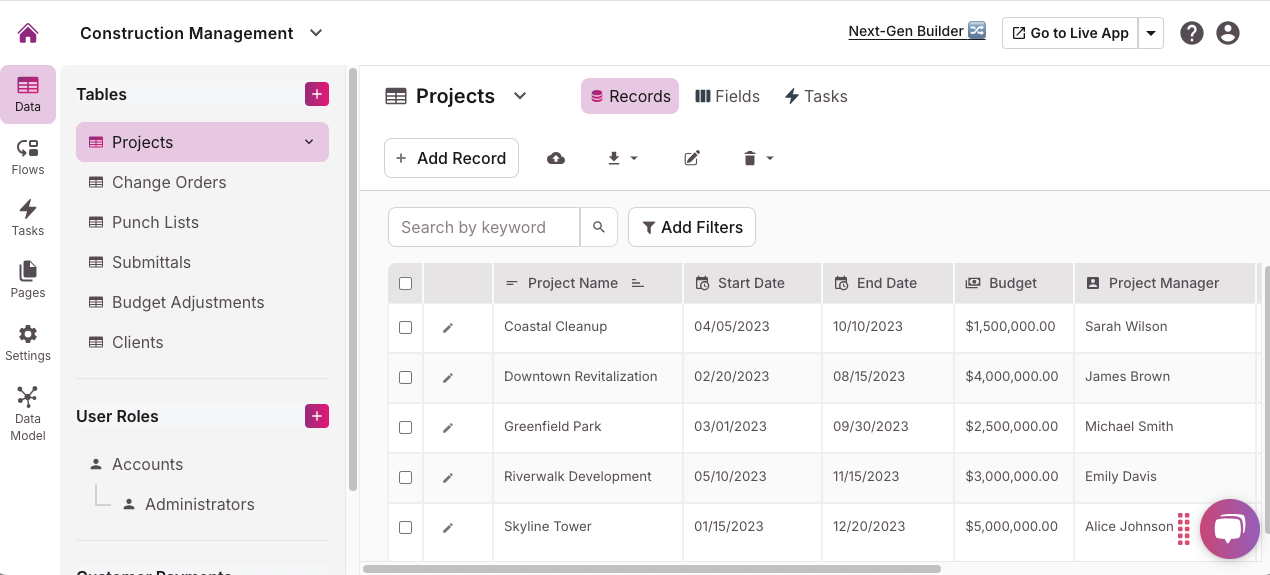
Task: Toggle the select-all records checkbox in header
Action: point(405,283)
